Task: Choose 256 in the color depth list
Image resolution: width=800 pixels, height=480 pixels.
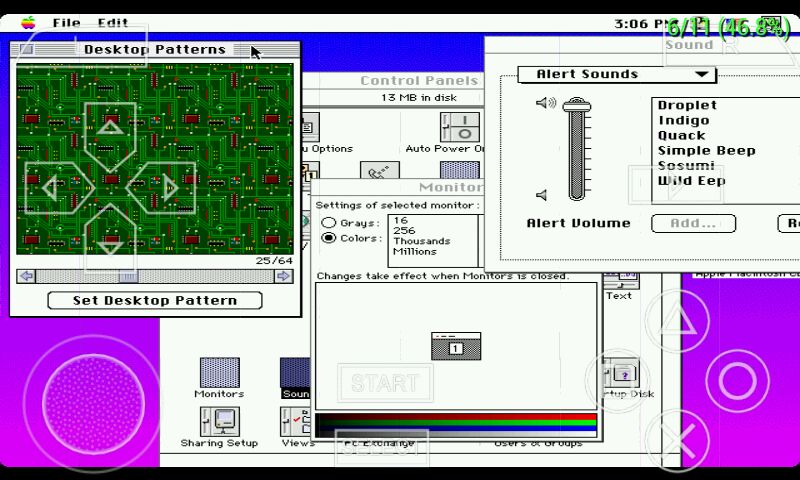Action: [404, 231]
